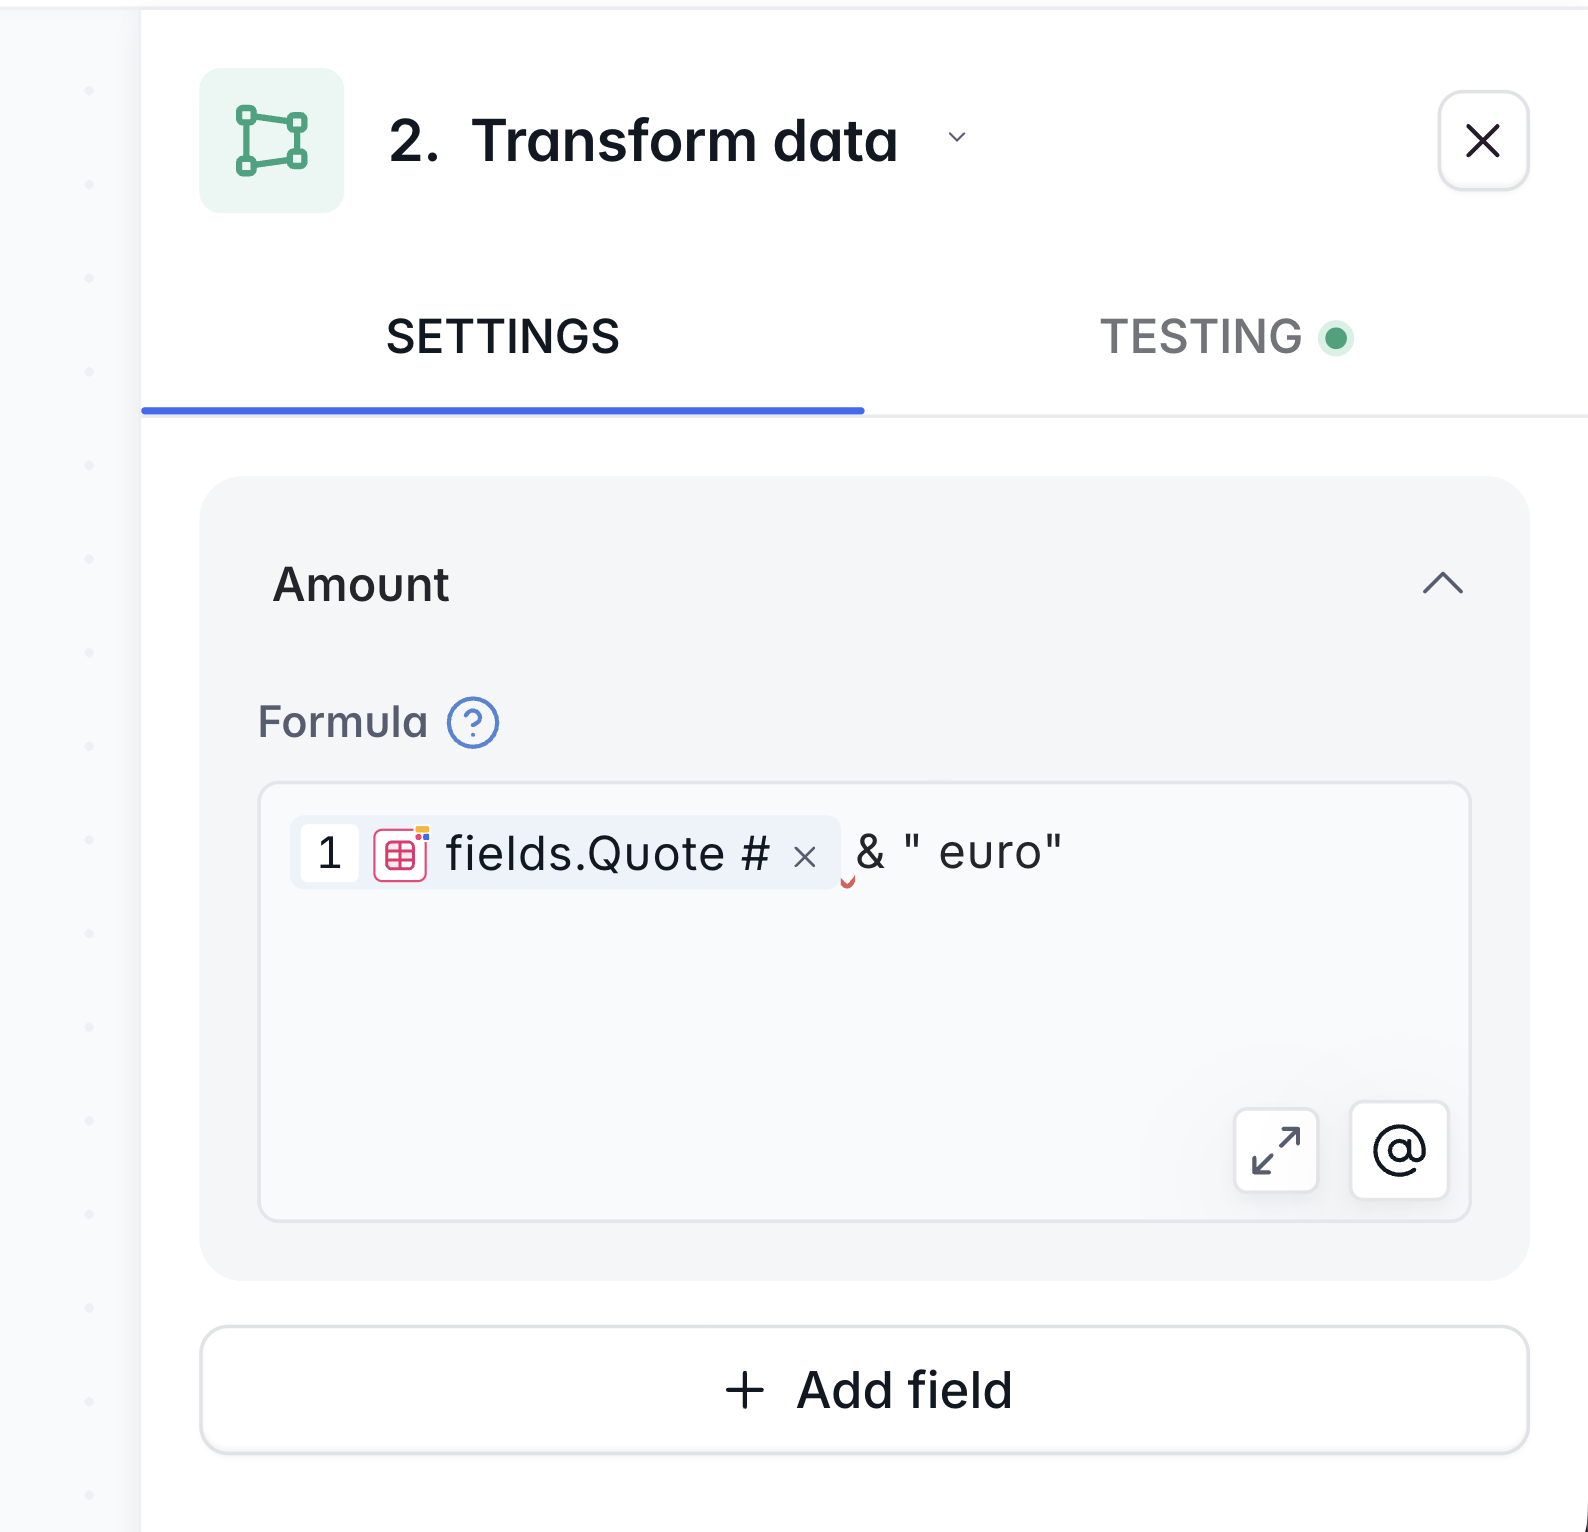This screenshot has height=1532, width=1588.
Task: Click the green Transform data step icon
Action: [x=271, y=140]
